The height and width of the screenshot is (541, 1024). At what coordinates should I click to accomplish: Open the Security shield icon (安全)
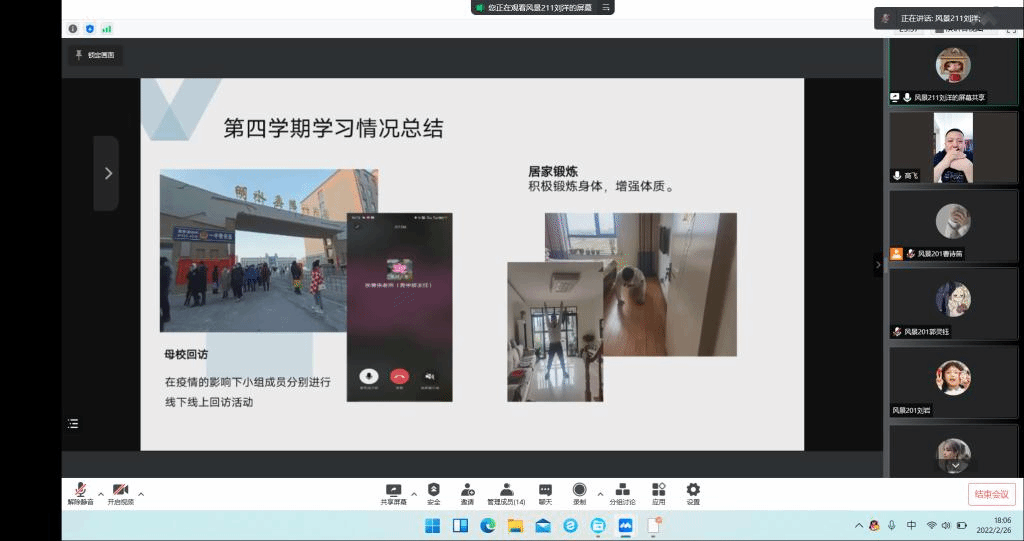433,490
